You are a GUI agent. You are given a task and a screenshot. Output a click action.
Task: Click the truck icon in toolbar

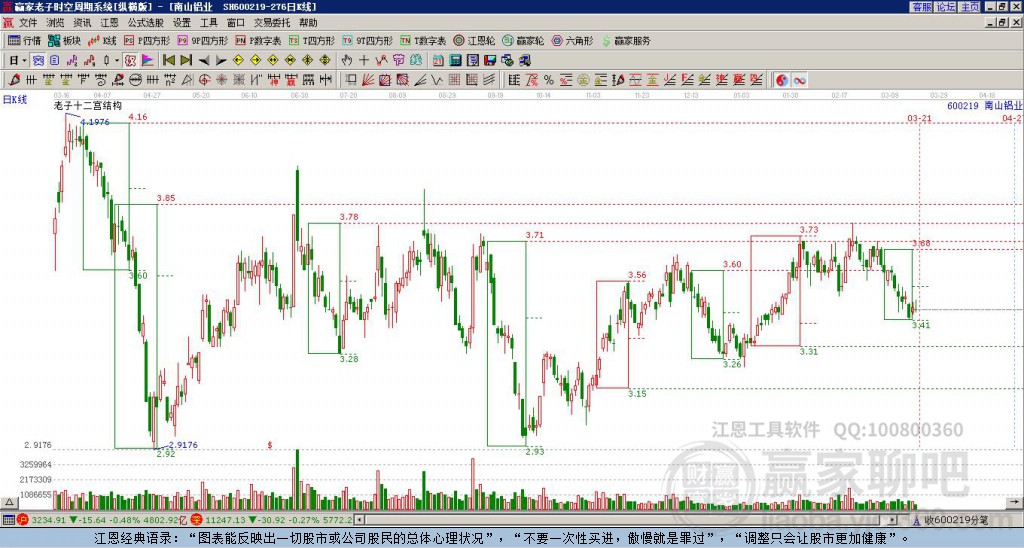pyautogui.click(x=524, y=60)
